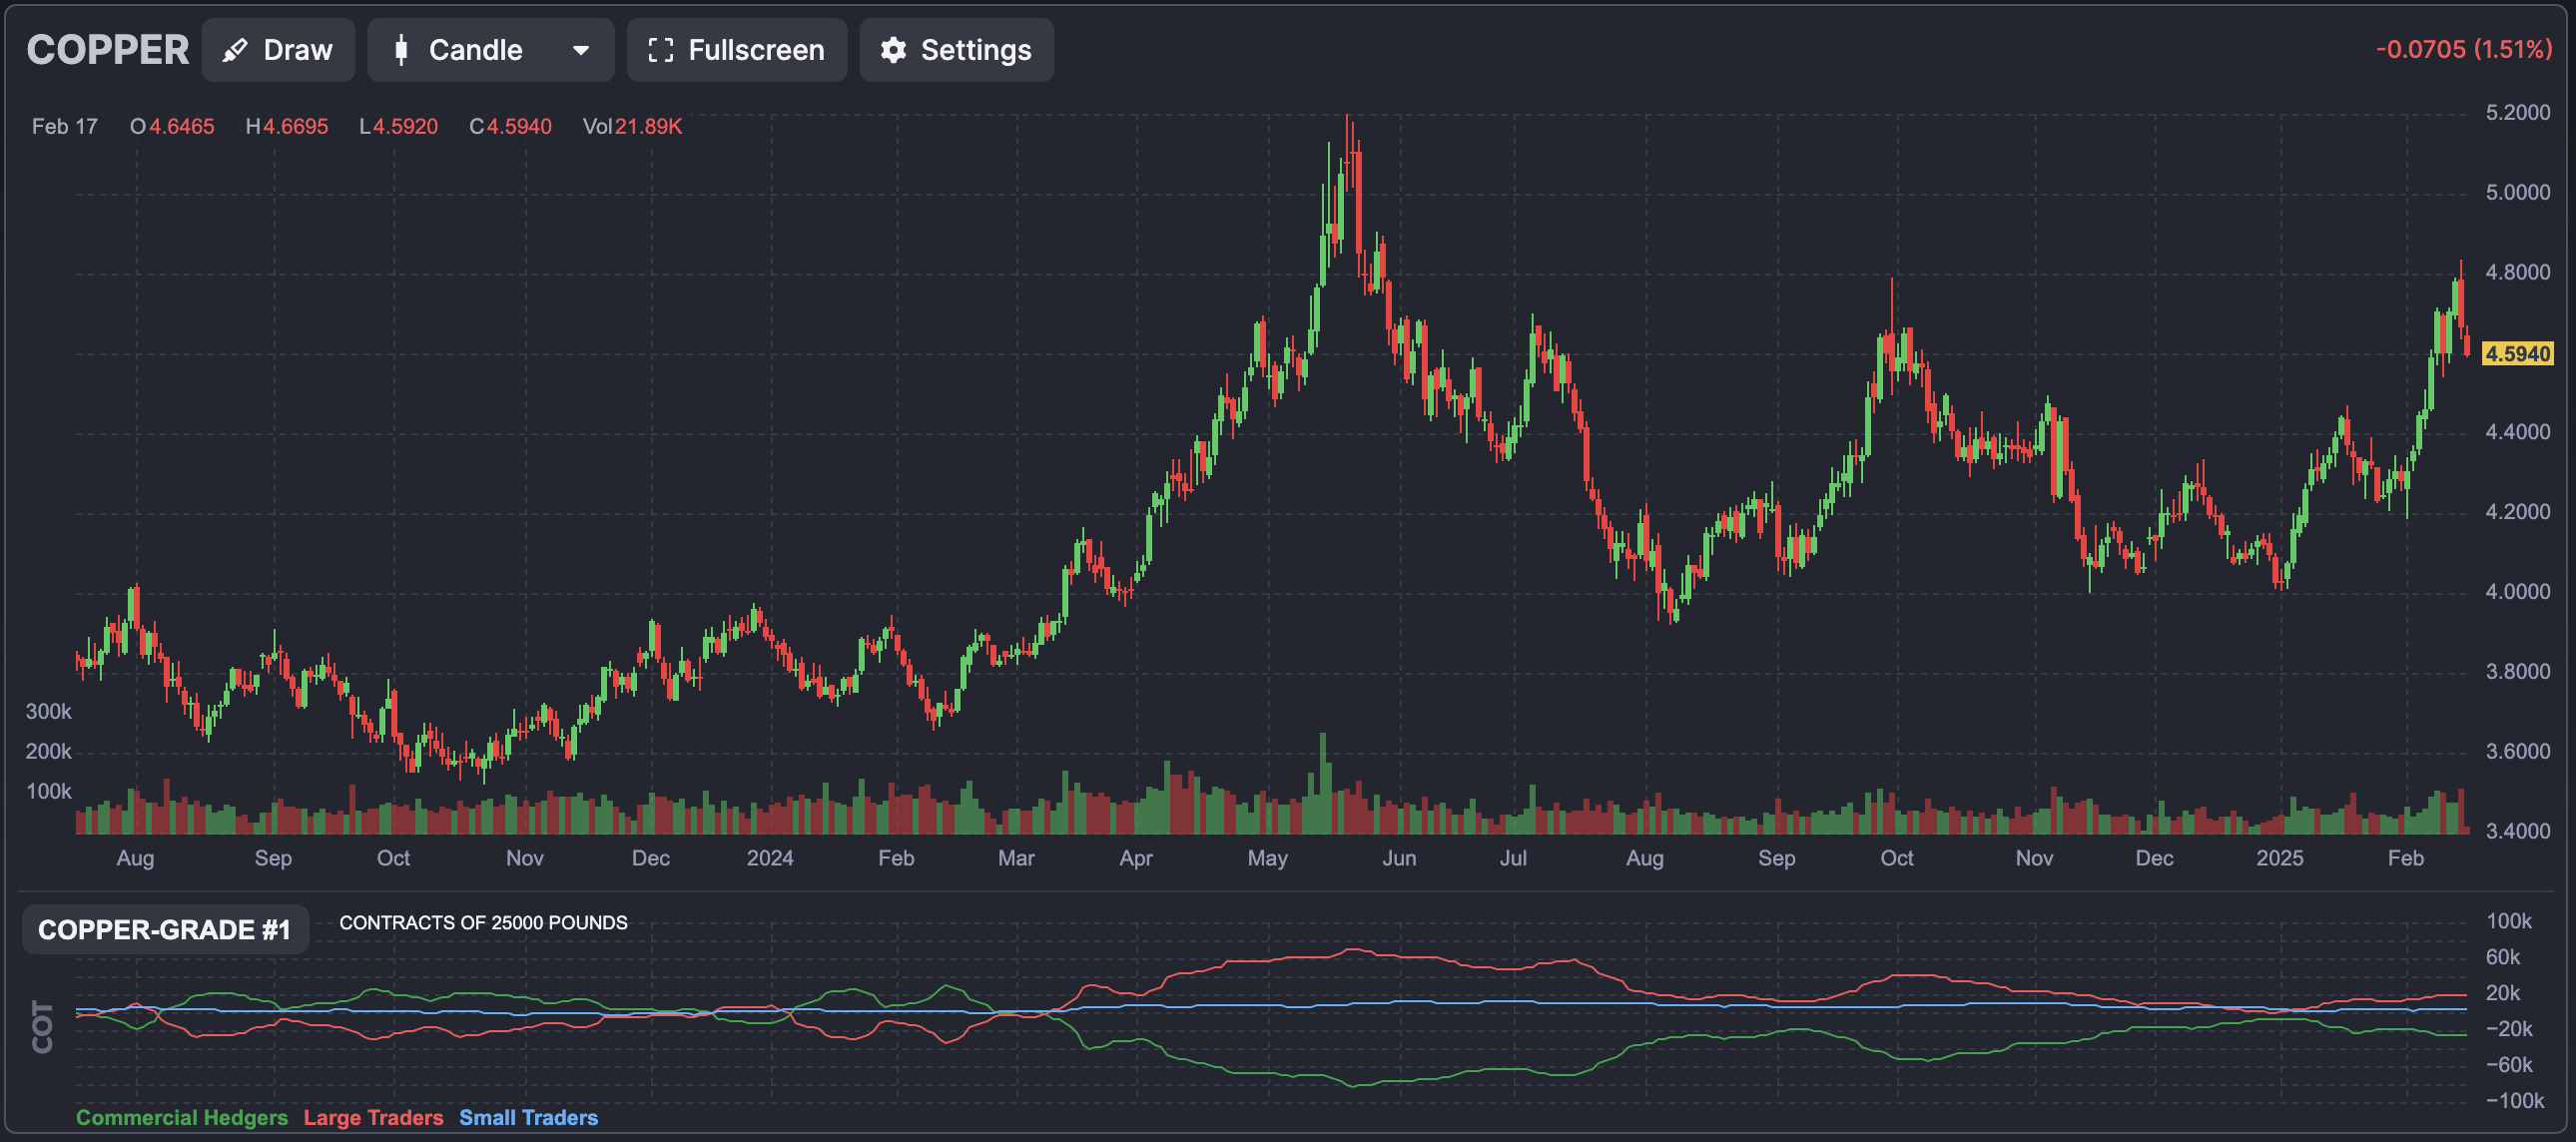Select the COPPER-GRADE #1 tab

point(165,929)
